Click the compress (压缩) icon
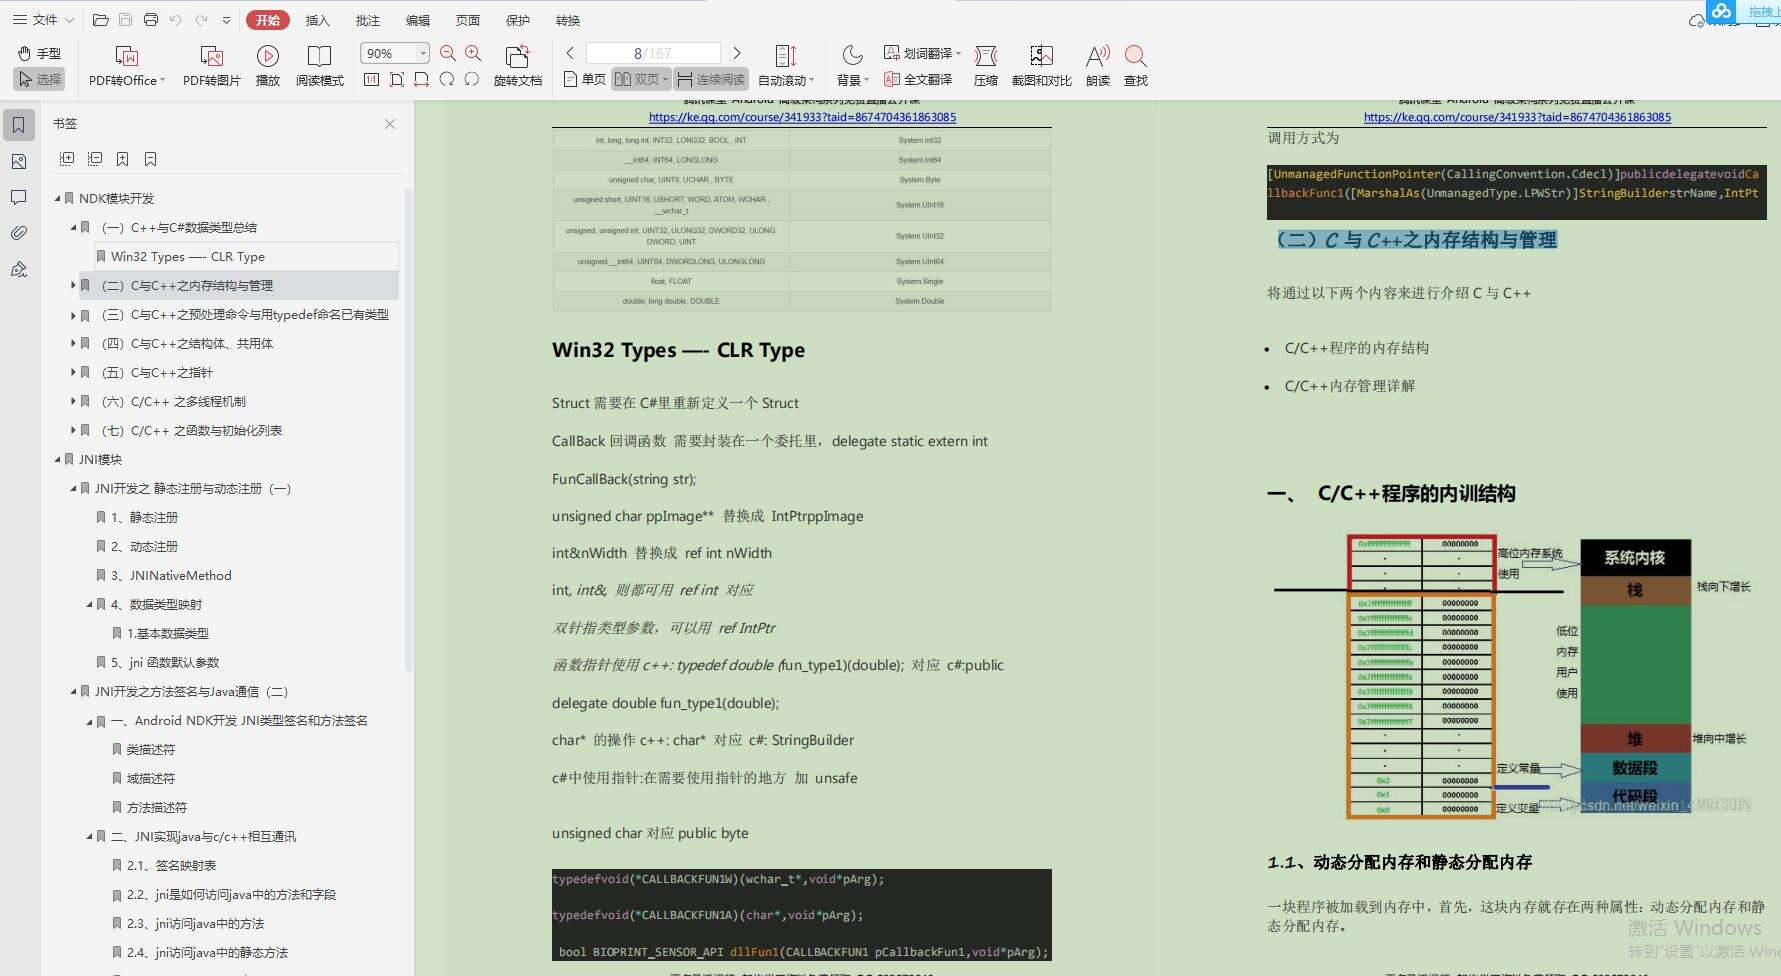 click(x=986, y=67)
